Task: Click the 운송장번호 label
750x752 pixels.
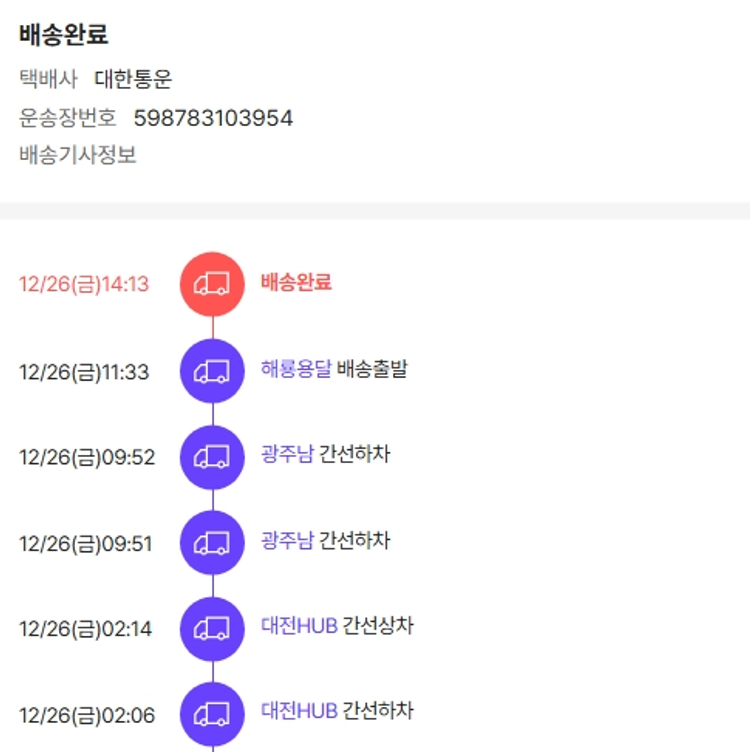Action: (67, 118)
